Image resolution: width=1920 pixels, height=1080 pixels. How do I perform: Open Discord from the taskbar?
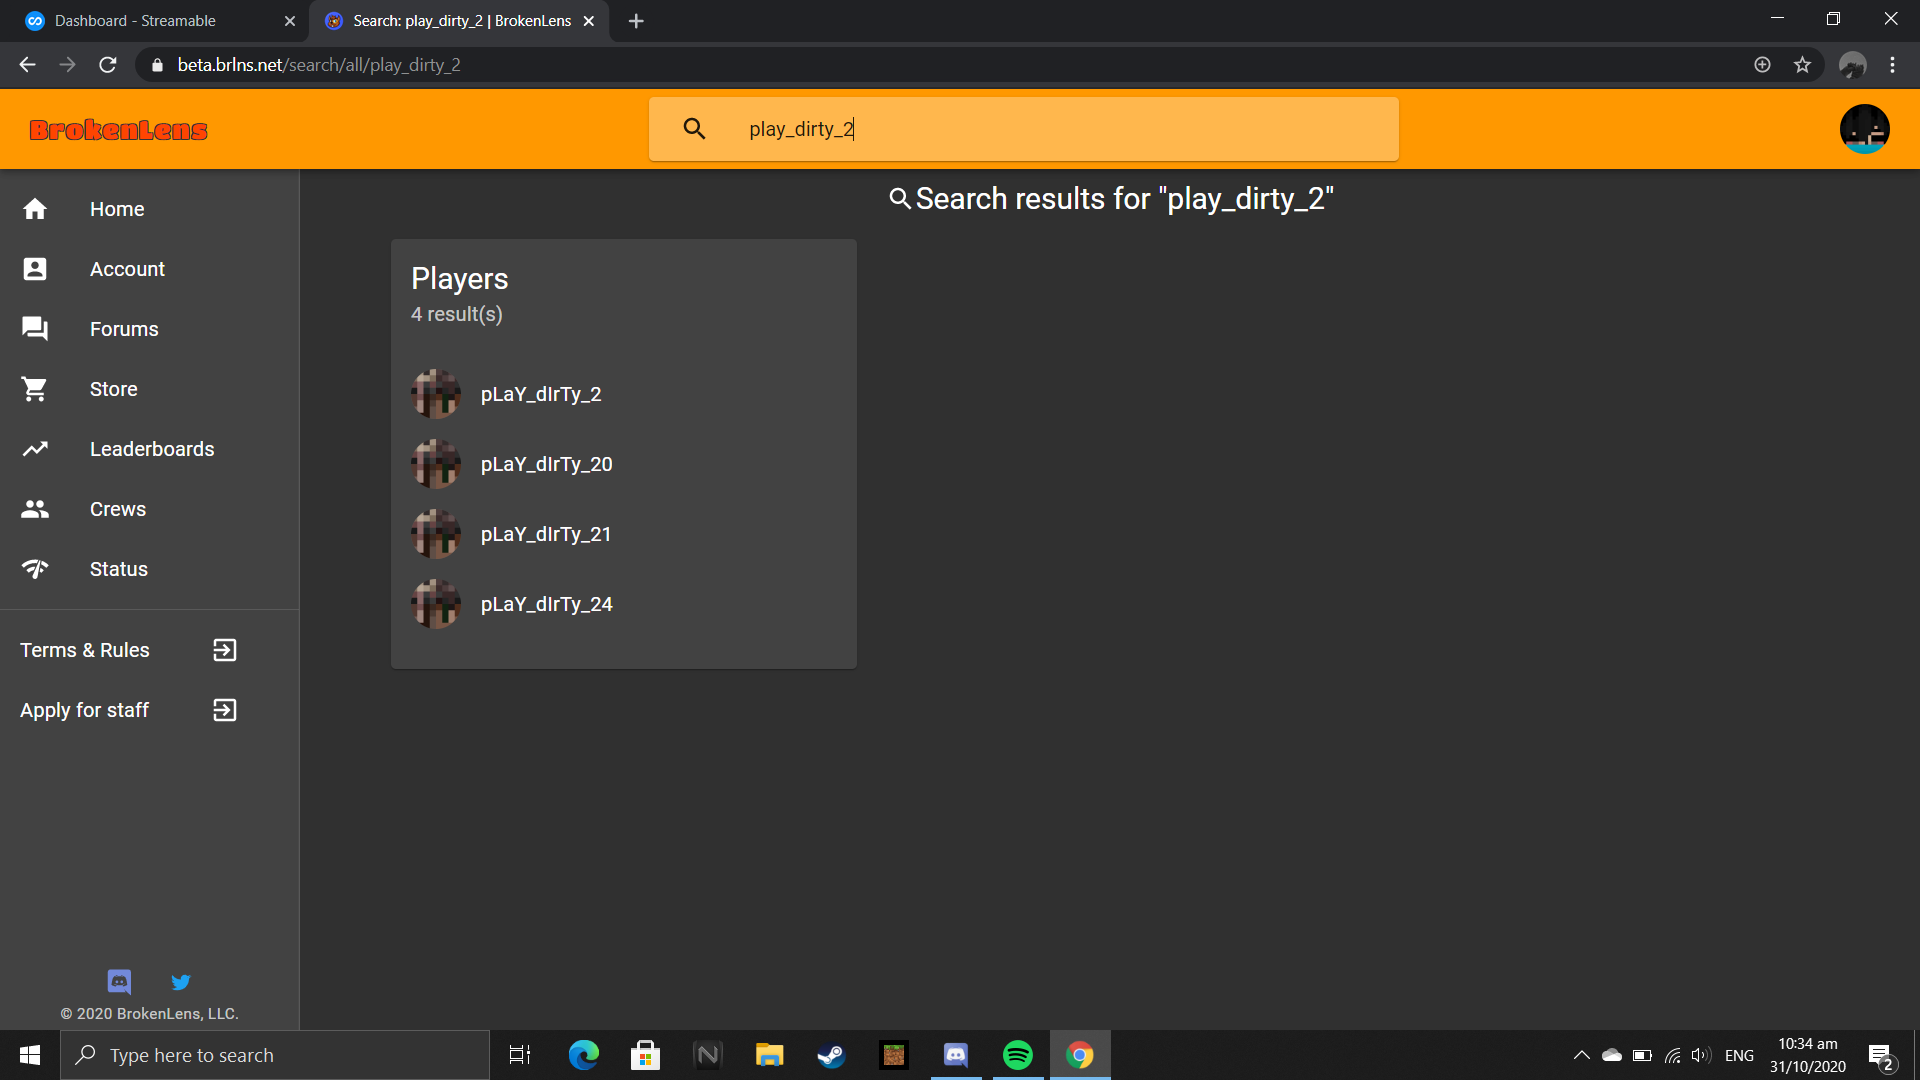(x=956, y=1055)
